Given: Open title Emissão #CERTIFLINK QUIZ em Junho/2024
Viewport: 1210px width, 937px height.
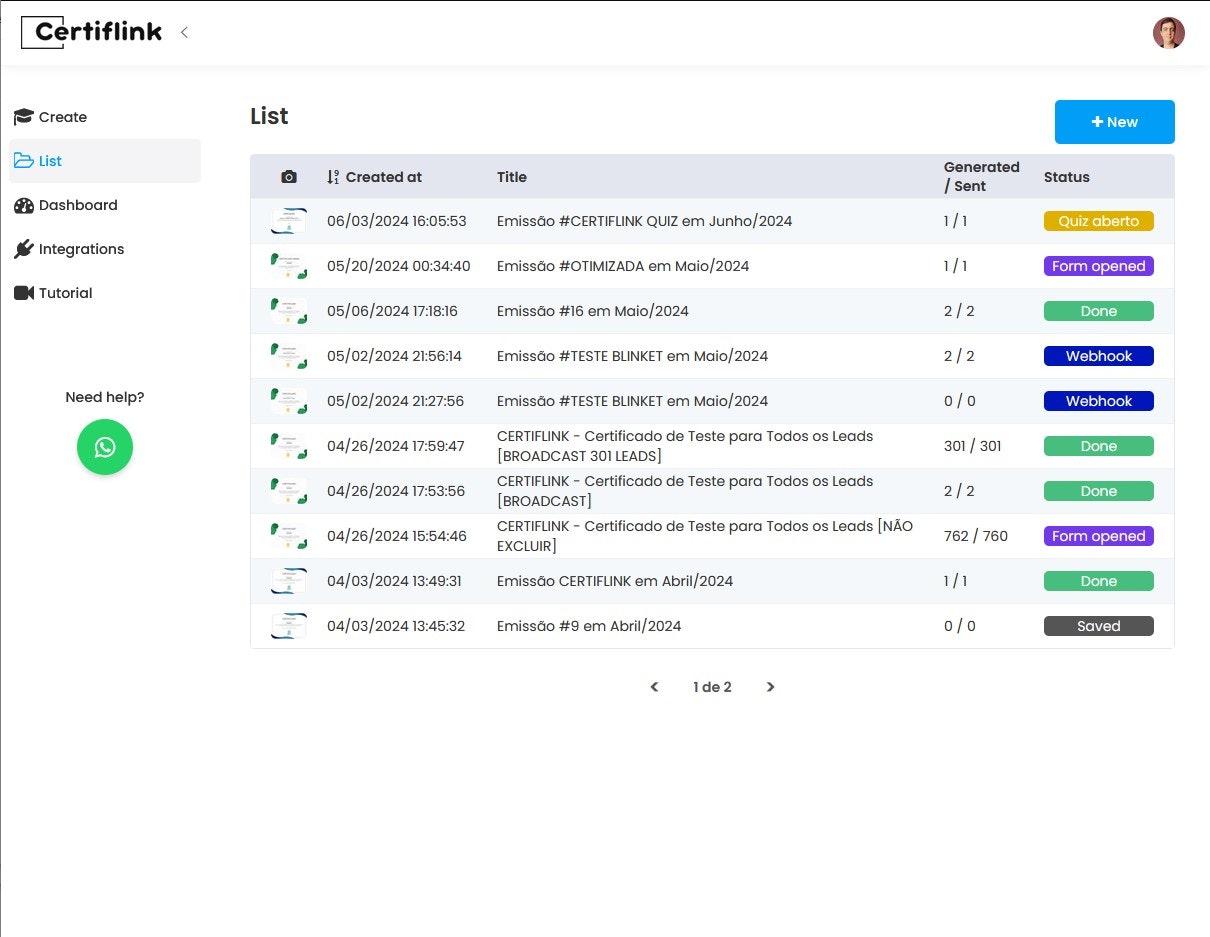Looking at the screenshot, I should 644,221.
